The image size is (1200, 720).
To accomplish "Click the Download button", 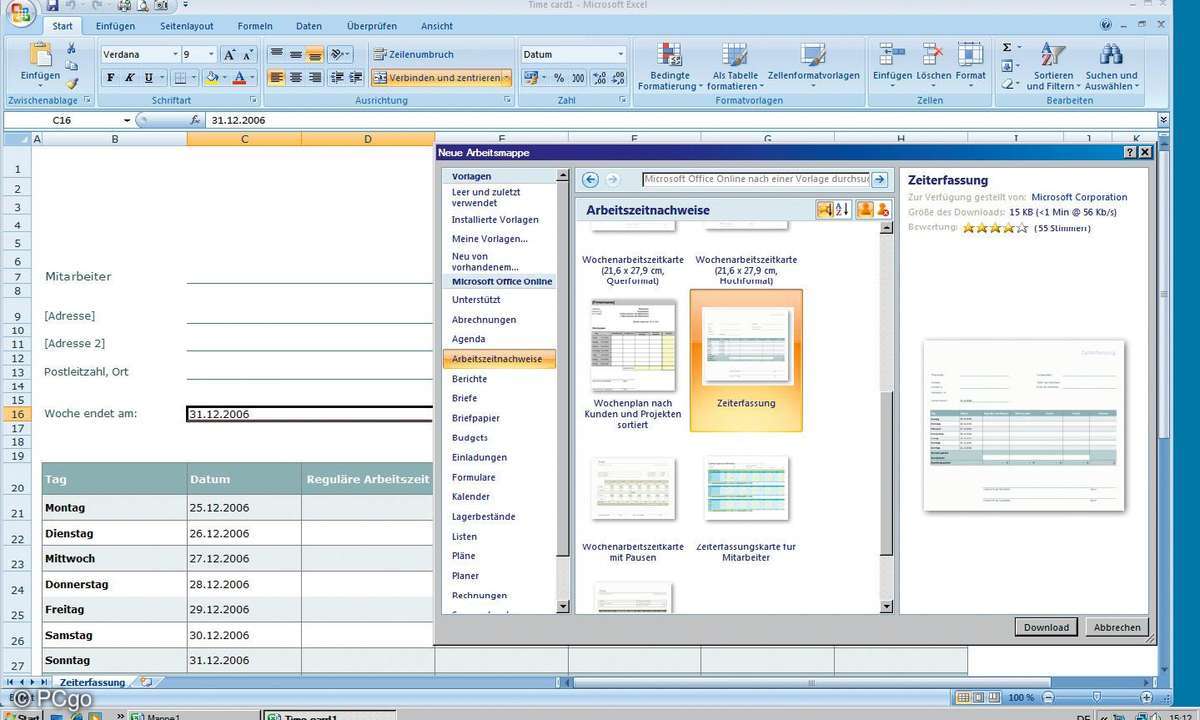I will pyautogui.click(x=1047, y=627).
